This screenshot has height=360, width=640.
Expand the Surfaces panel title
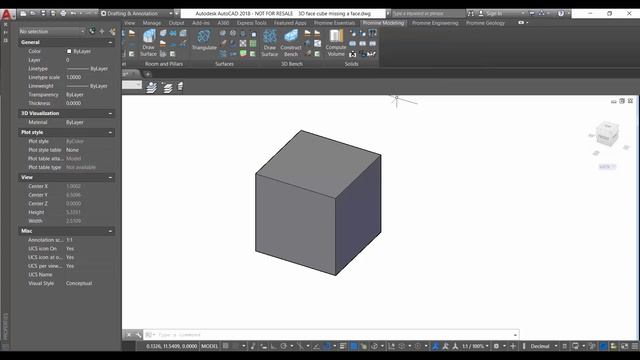(224, 64)
